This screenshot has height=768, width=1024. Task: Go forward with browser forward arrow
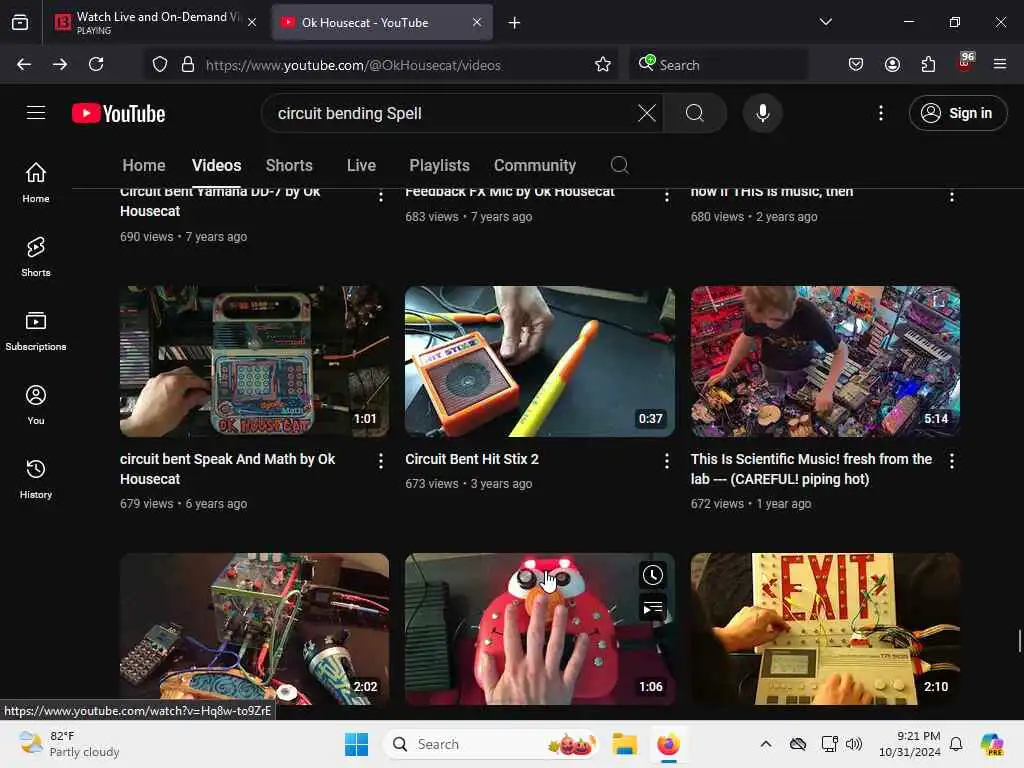coord(59,64)
